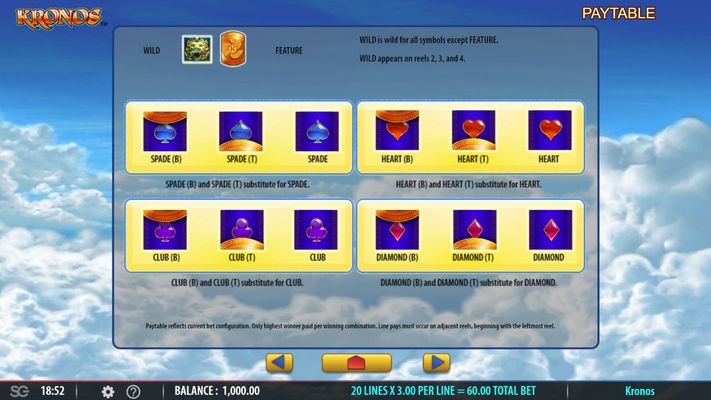Click the plain DIAMOND symbol
This screenshot has width=711, height=400.
[550, 229]
